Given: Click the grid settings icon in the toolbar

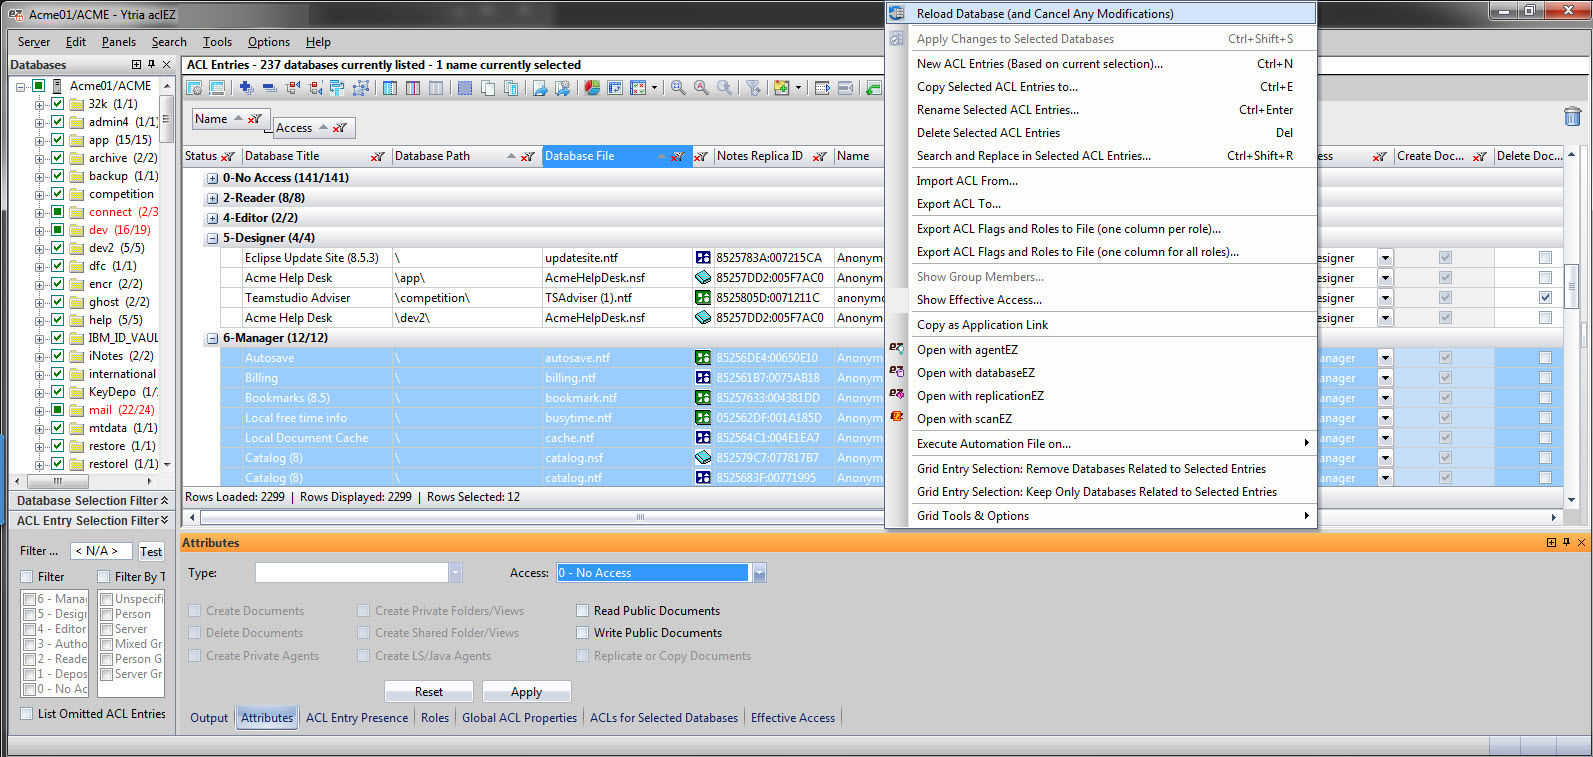Looking at the screenshot, I should tap(195, 88).
